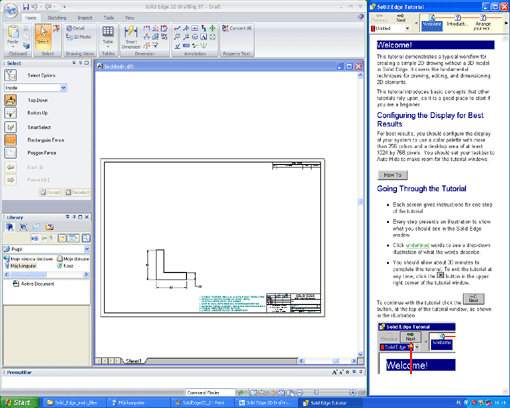Toggle Bottom Up selection mode
This screenshot has width=510, height=408.
(x=10, y=113)
